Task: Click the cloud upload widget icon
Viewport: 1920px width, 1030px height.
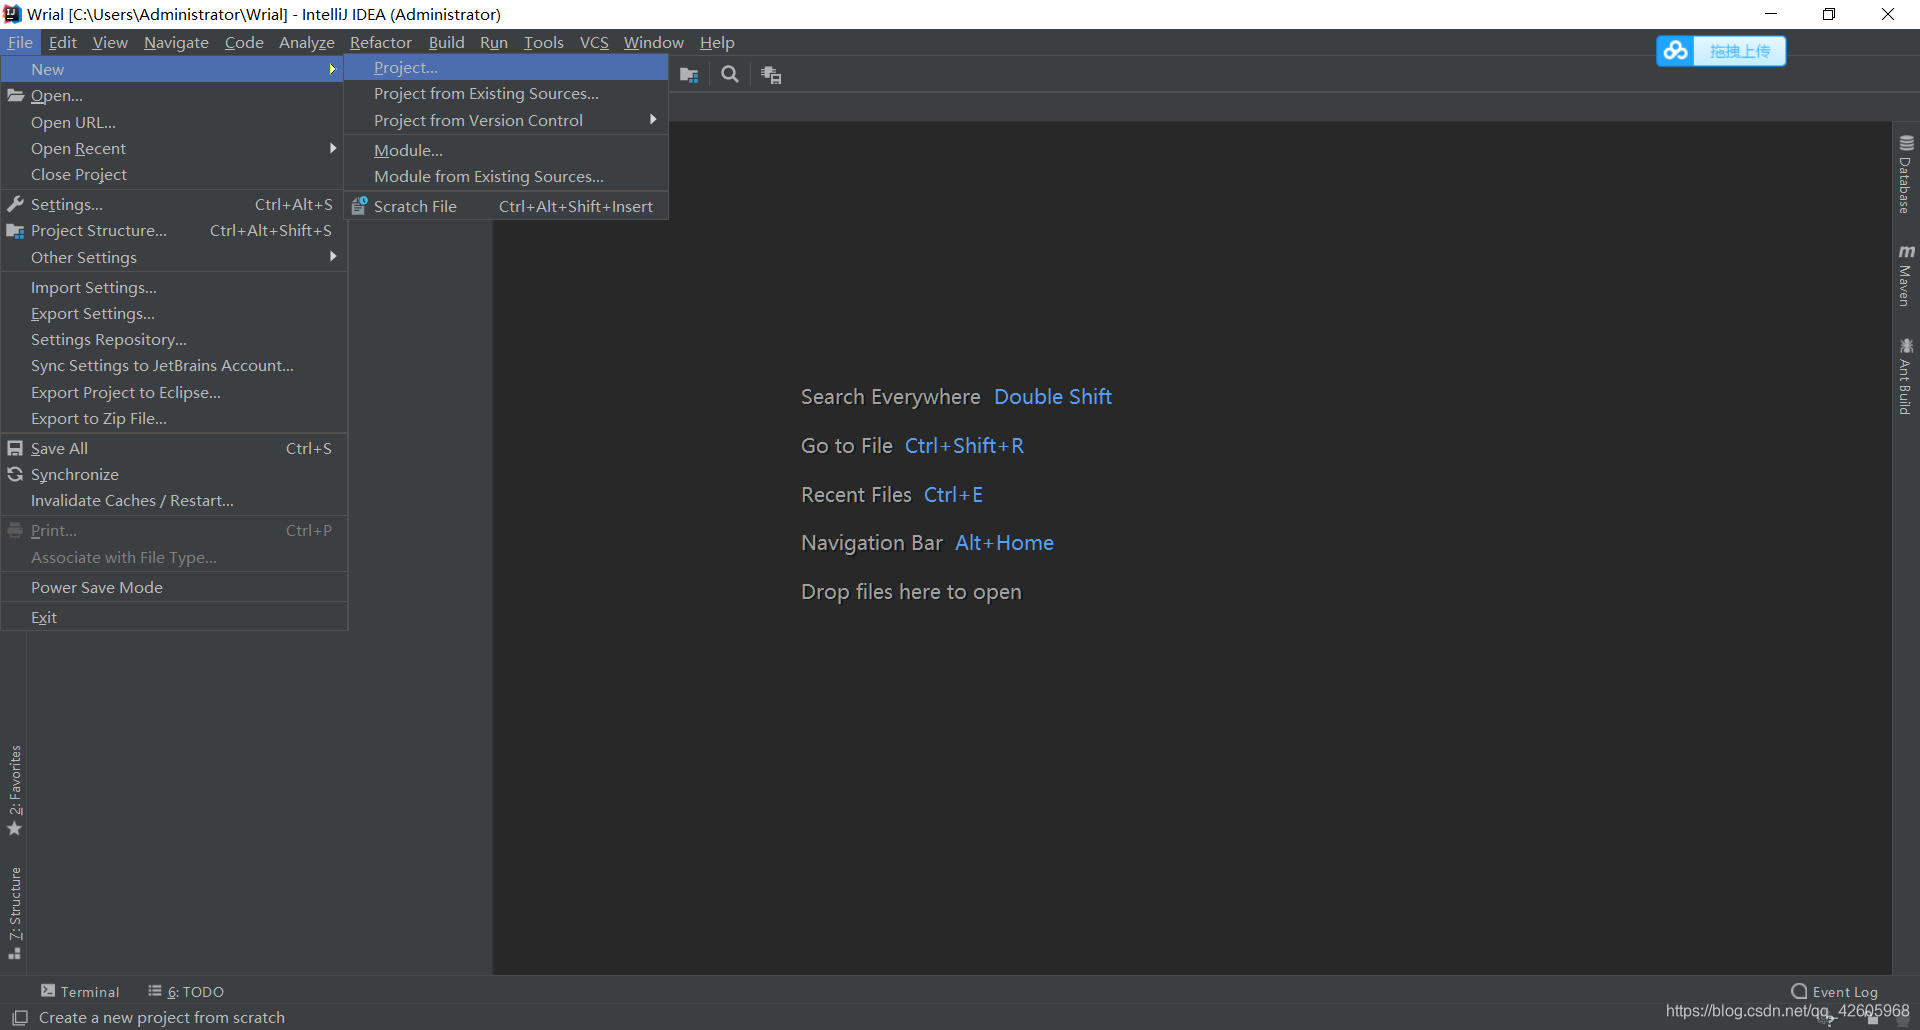Action: click(x=1676, y=51)
